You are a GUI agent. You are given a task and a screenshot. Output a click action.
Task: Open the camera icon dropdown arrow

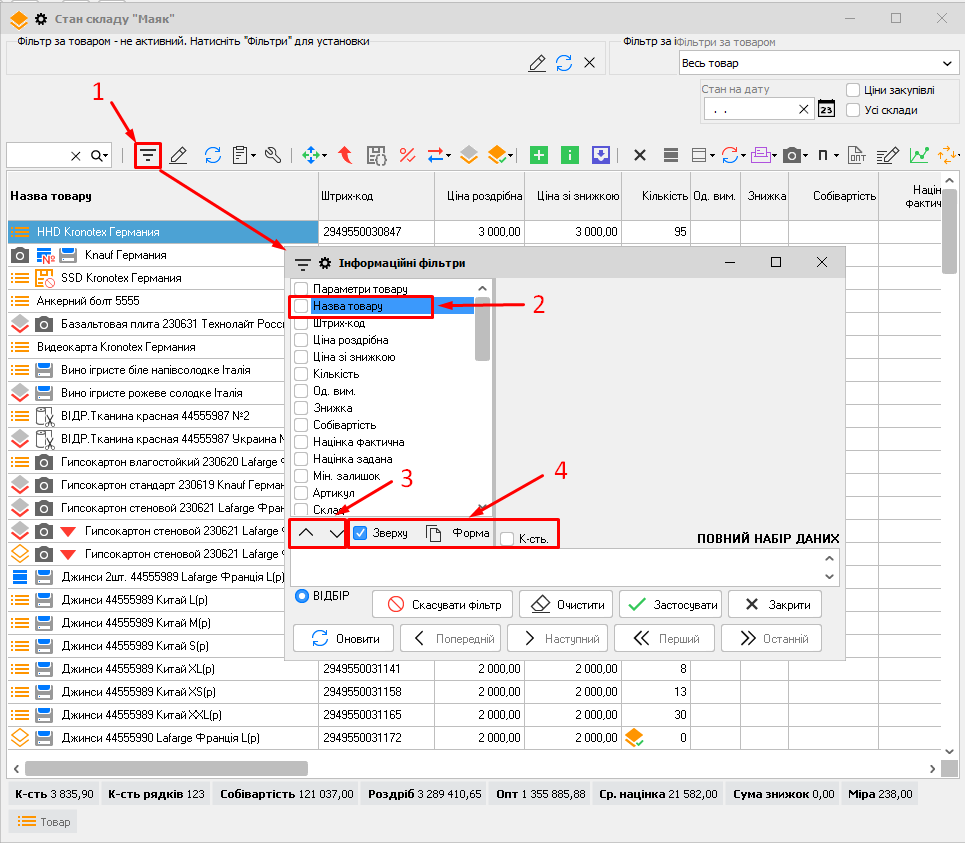805,156
